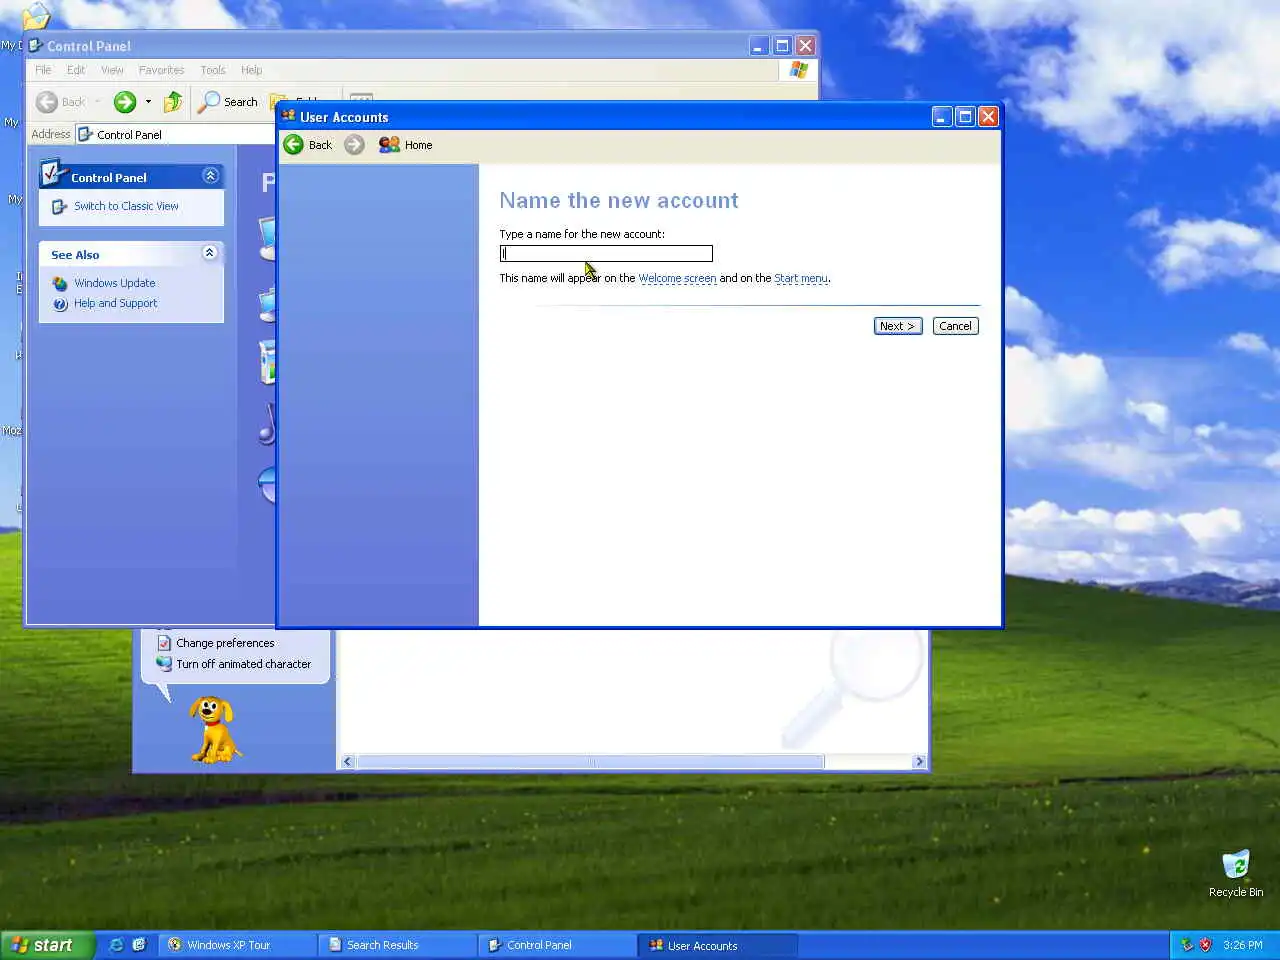Screen dimensions: 1280x960
Task: Click the red security shield tray icon
Action: pyautogui.click(x=1205, y=945)
